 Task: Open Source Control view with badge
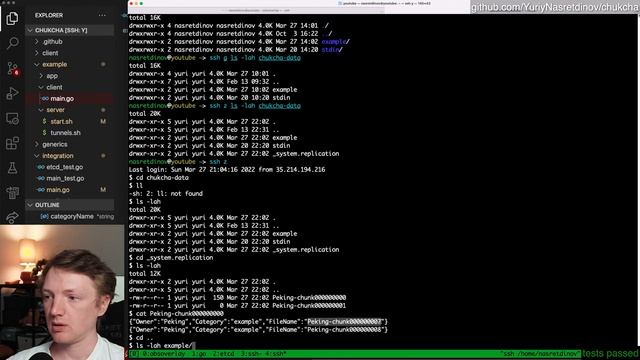(x=12, y=68)
